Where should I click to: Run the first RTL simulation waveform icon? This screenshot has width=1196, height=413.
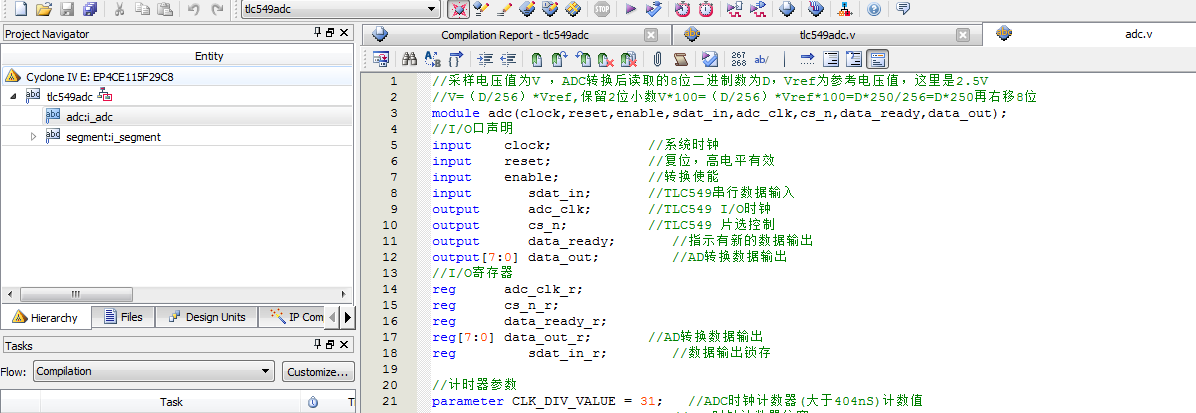coord(735,9)
